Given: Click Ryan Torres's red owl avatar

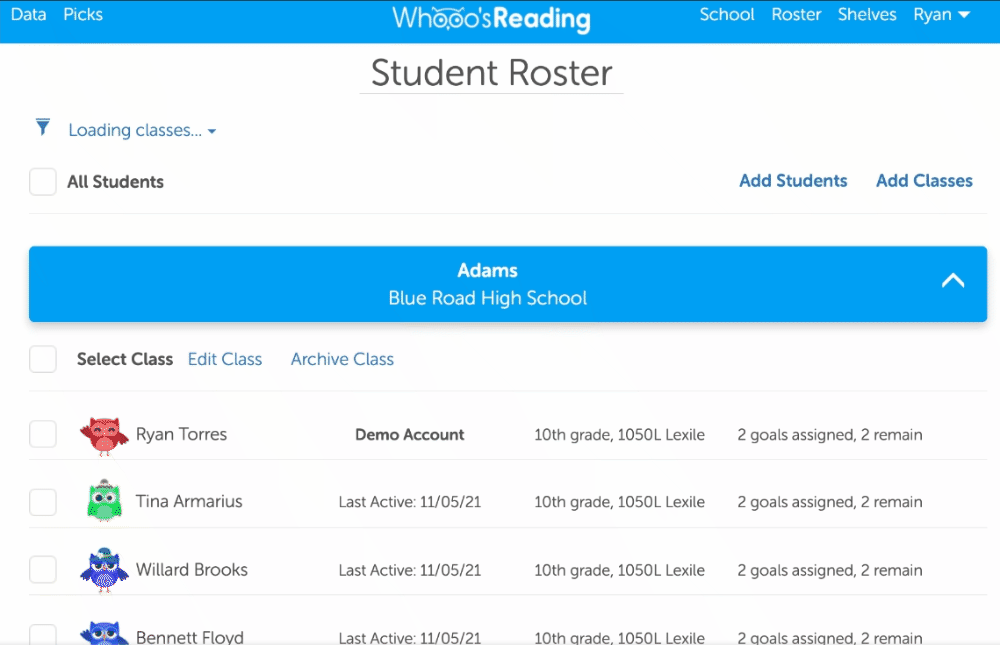Looking at the screenshot, I should click(x=105, y=435).
